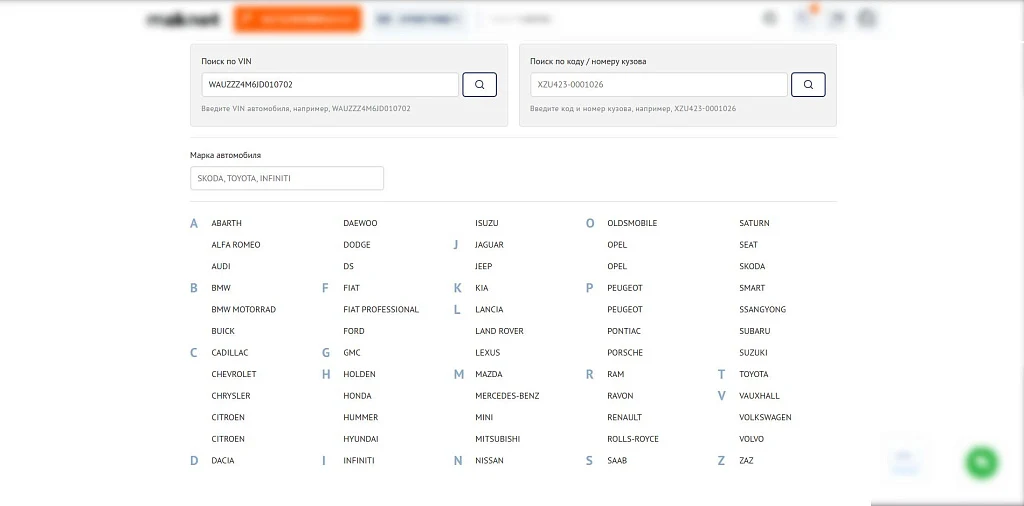
Task: Choose the RAM brand
Action: click(615, 374)
